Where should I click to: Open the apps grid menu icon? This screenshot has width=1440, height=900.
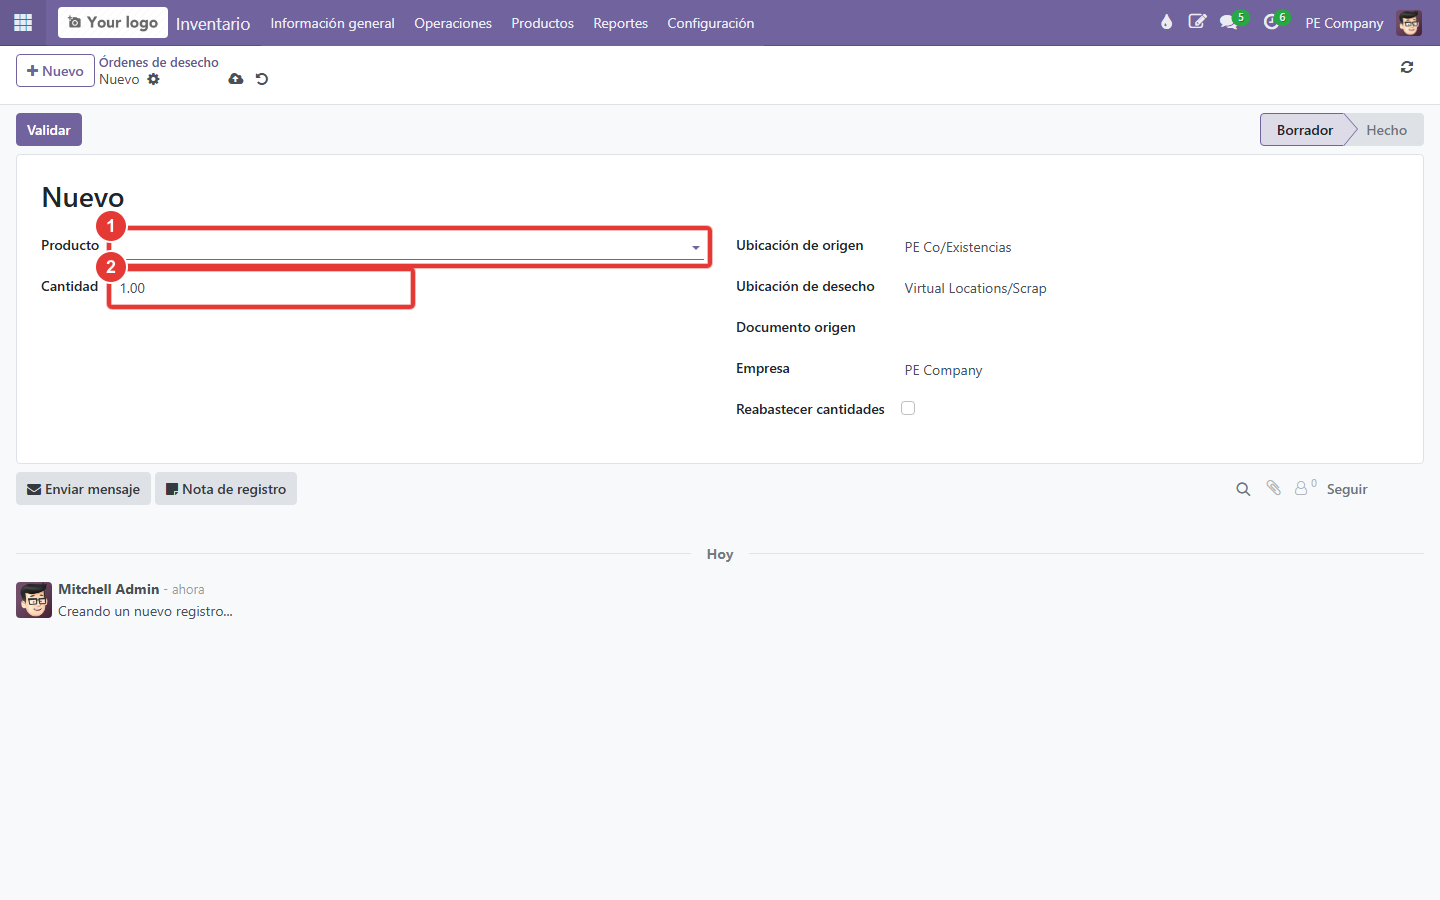[x=23, y=22]
